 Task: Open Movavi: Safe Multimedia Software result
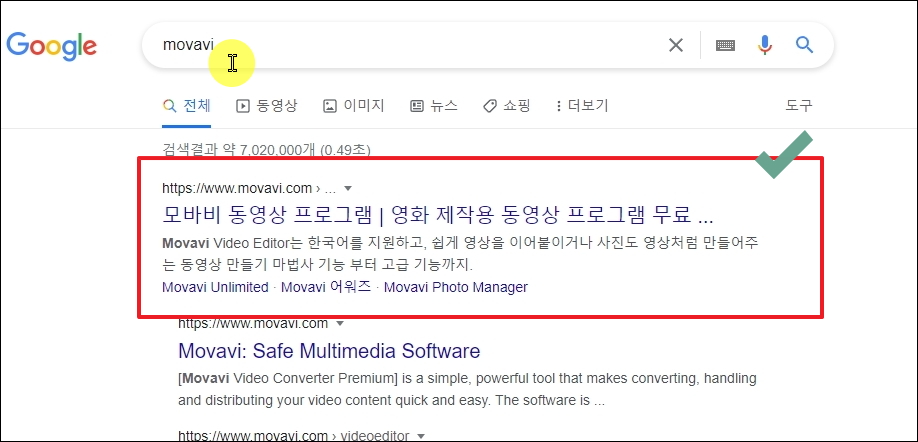click(329, 351)
